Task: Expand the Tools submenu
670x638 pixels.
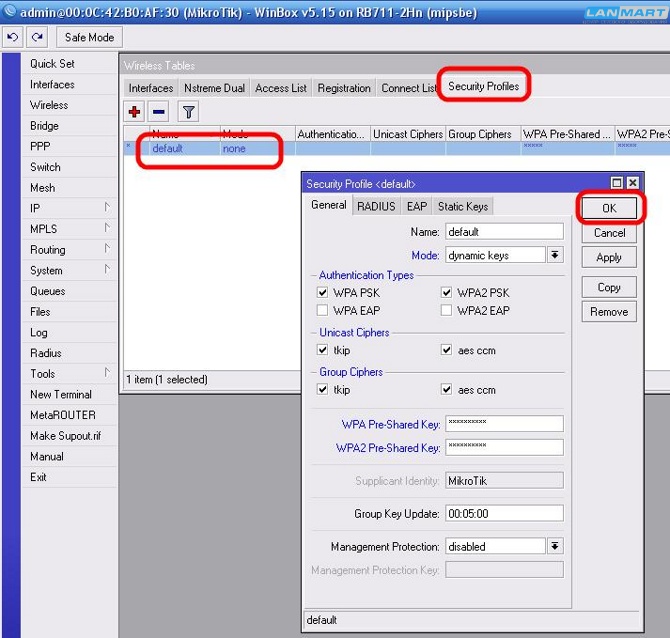Action: click(x=107, y=373)
